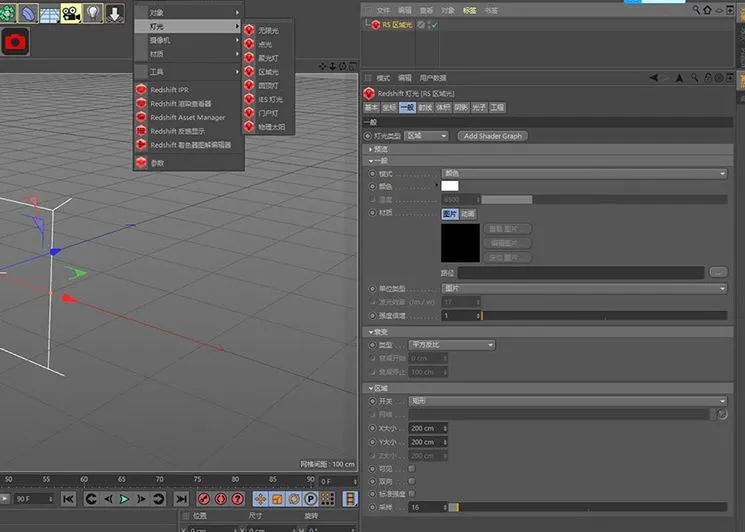Tick the 标准强度 checkbox
The image size is (745, 532).
pyautogui.click(x=411, y=494)
